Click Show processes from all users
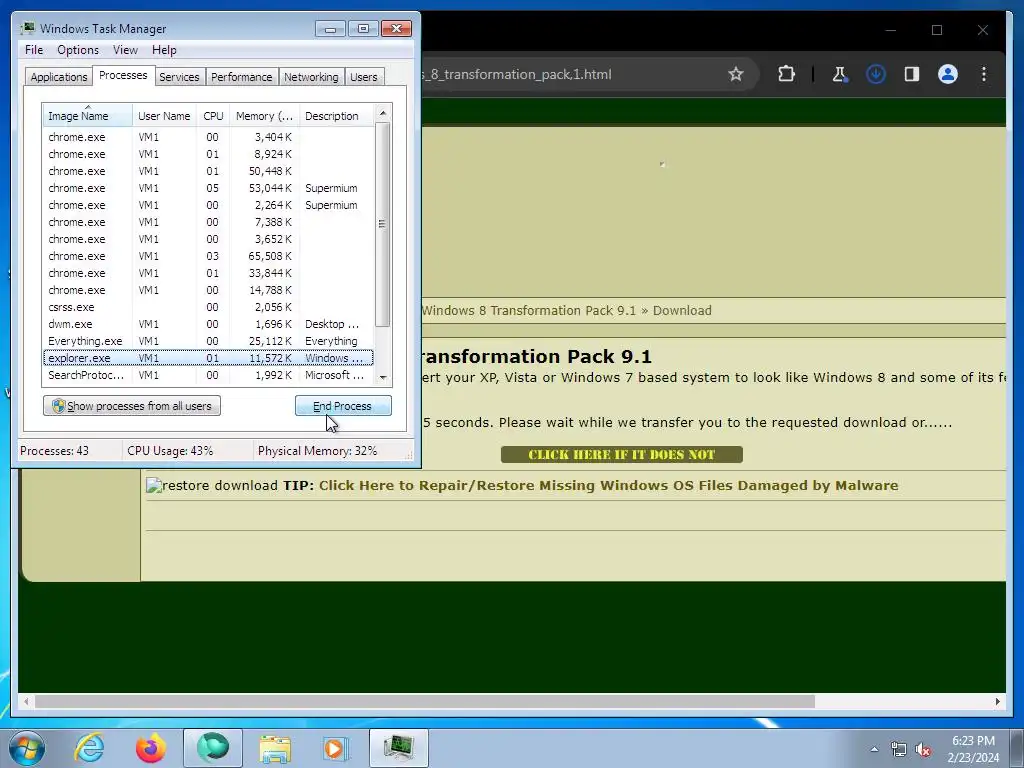 (132, 406)
